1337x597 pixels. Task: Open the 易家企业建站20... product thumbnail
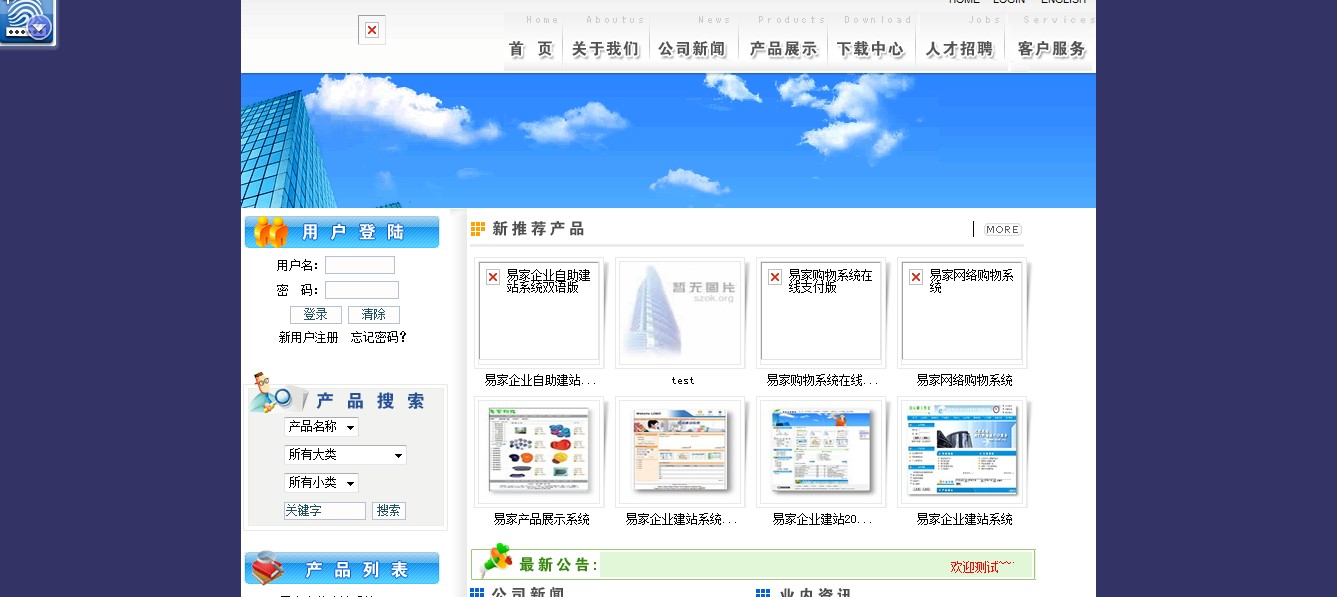point(821,450)
